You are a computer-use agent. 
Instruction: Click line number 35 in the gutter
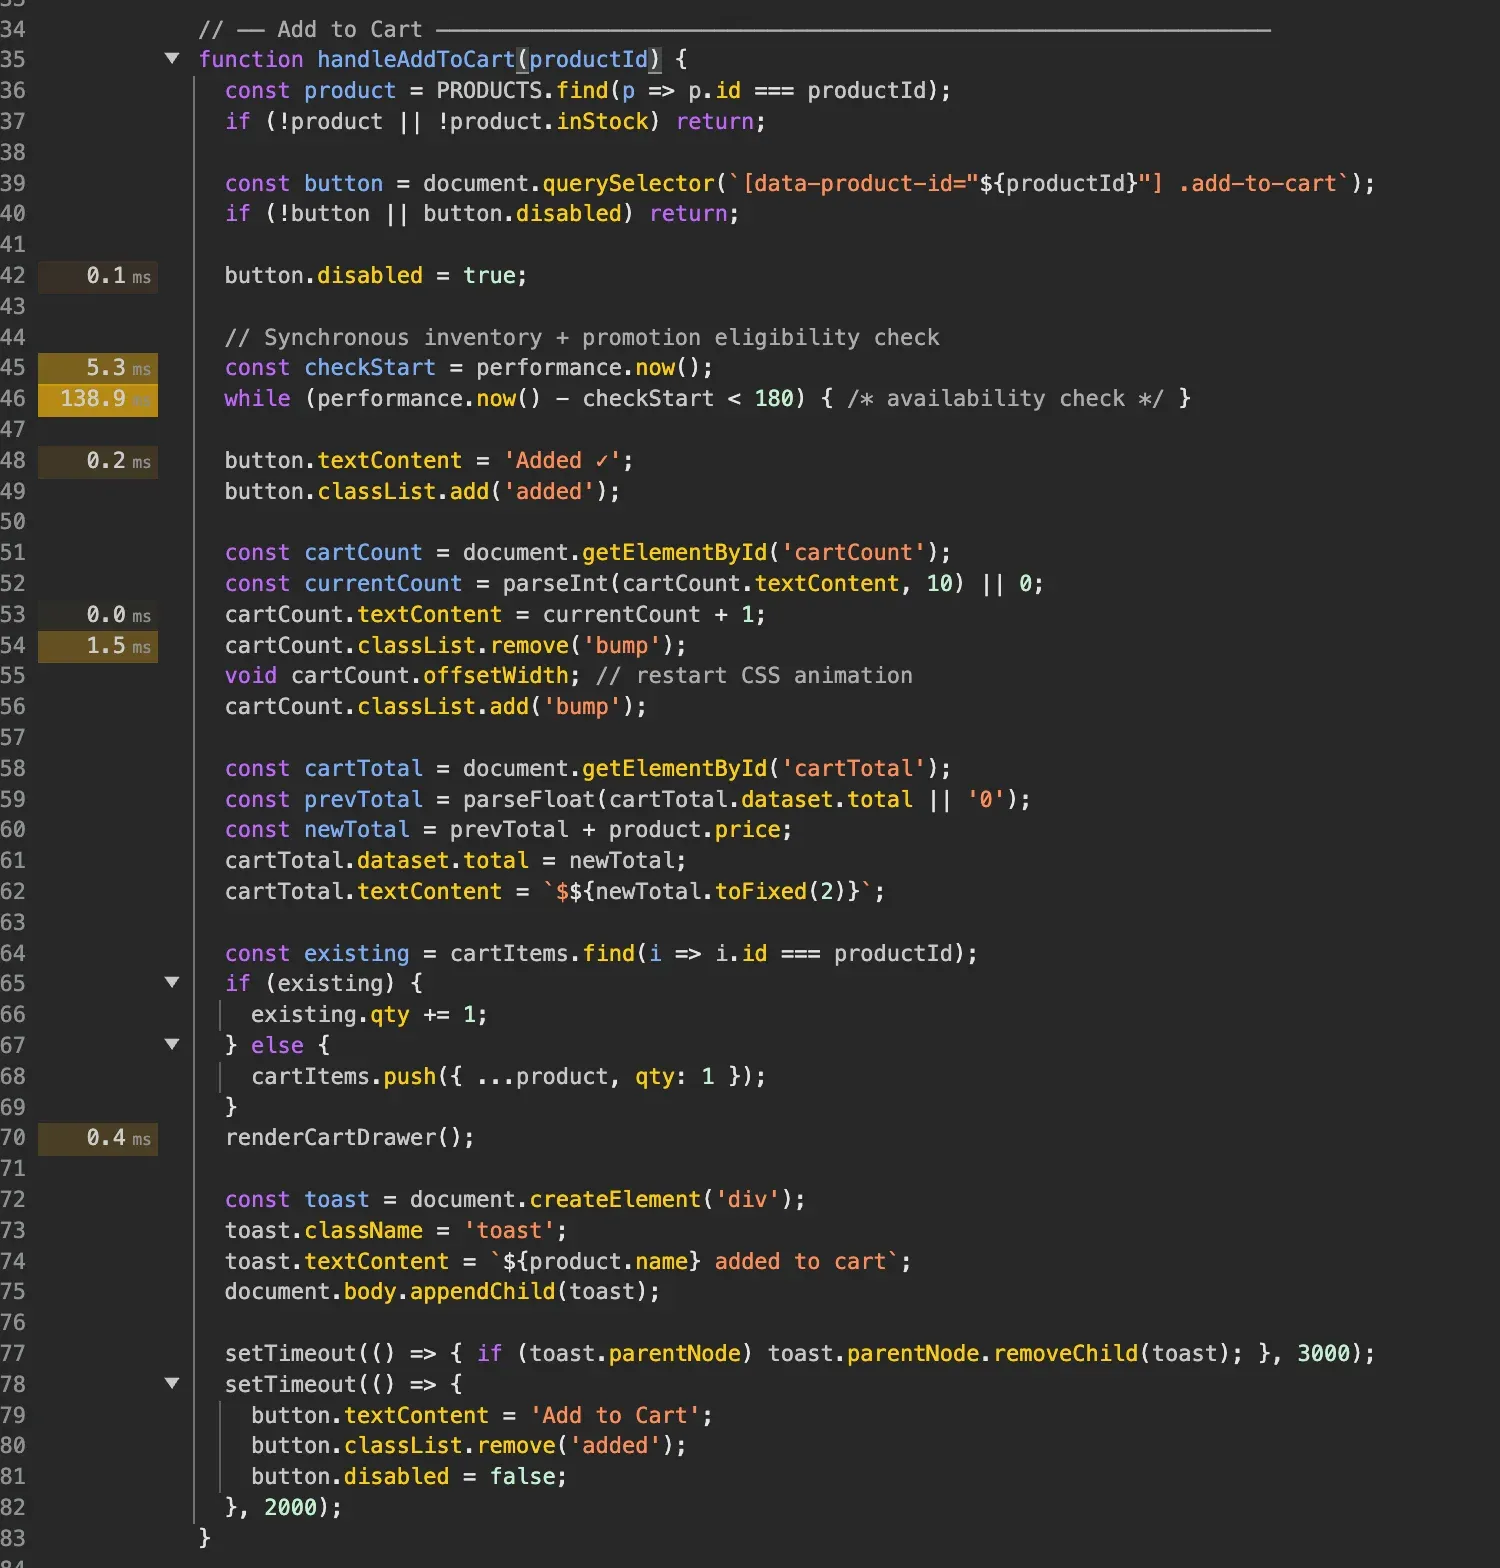click(x=13, y=60)
